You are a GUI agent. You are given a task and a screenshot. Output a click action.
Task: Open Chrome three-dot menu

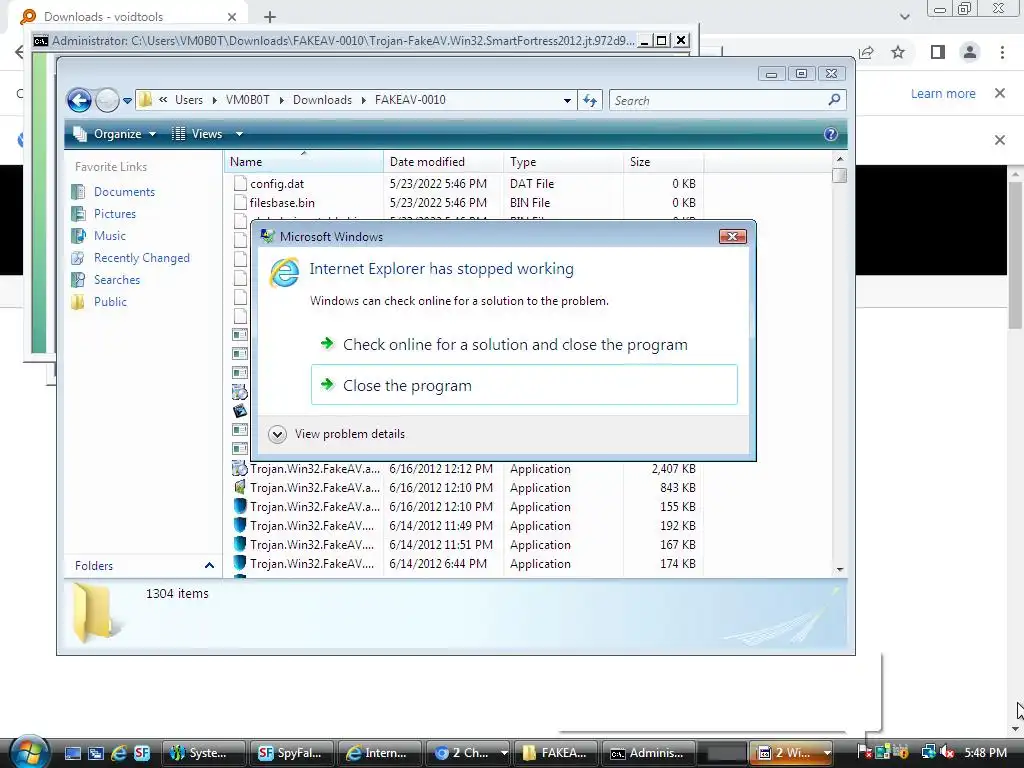(x=1002, y=52)
